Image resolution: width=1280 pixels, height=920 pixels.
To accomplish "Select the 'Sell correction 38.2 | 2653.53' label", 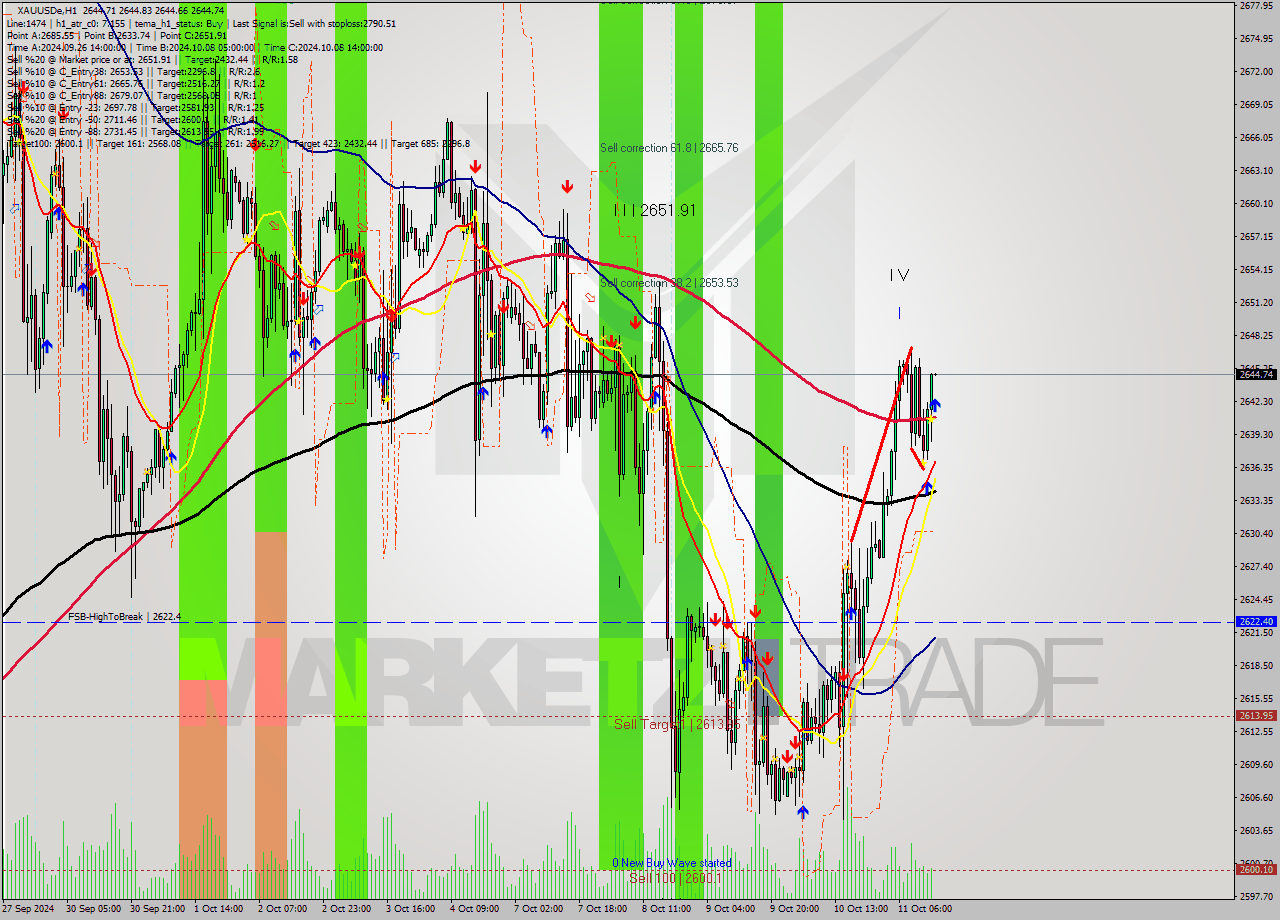I will (669, 283).
